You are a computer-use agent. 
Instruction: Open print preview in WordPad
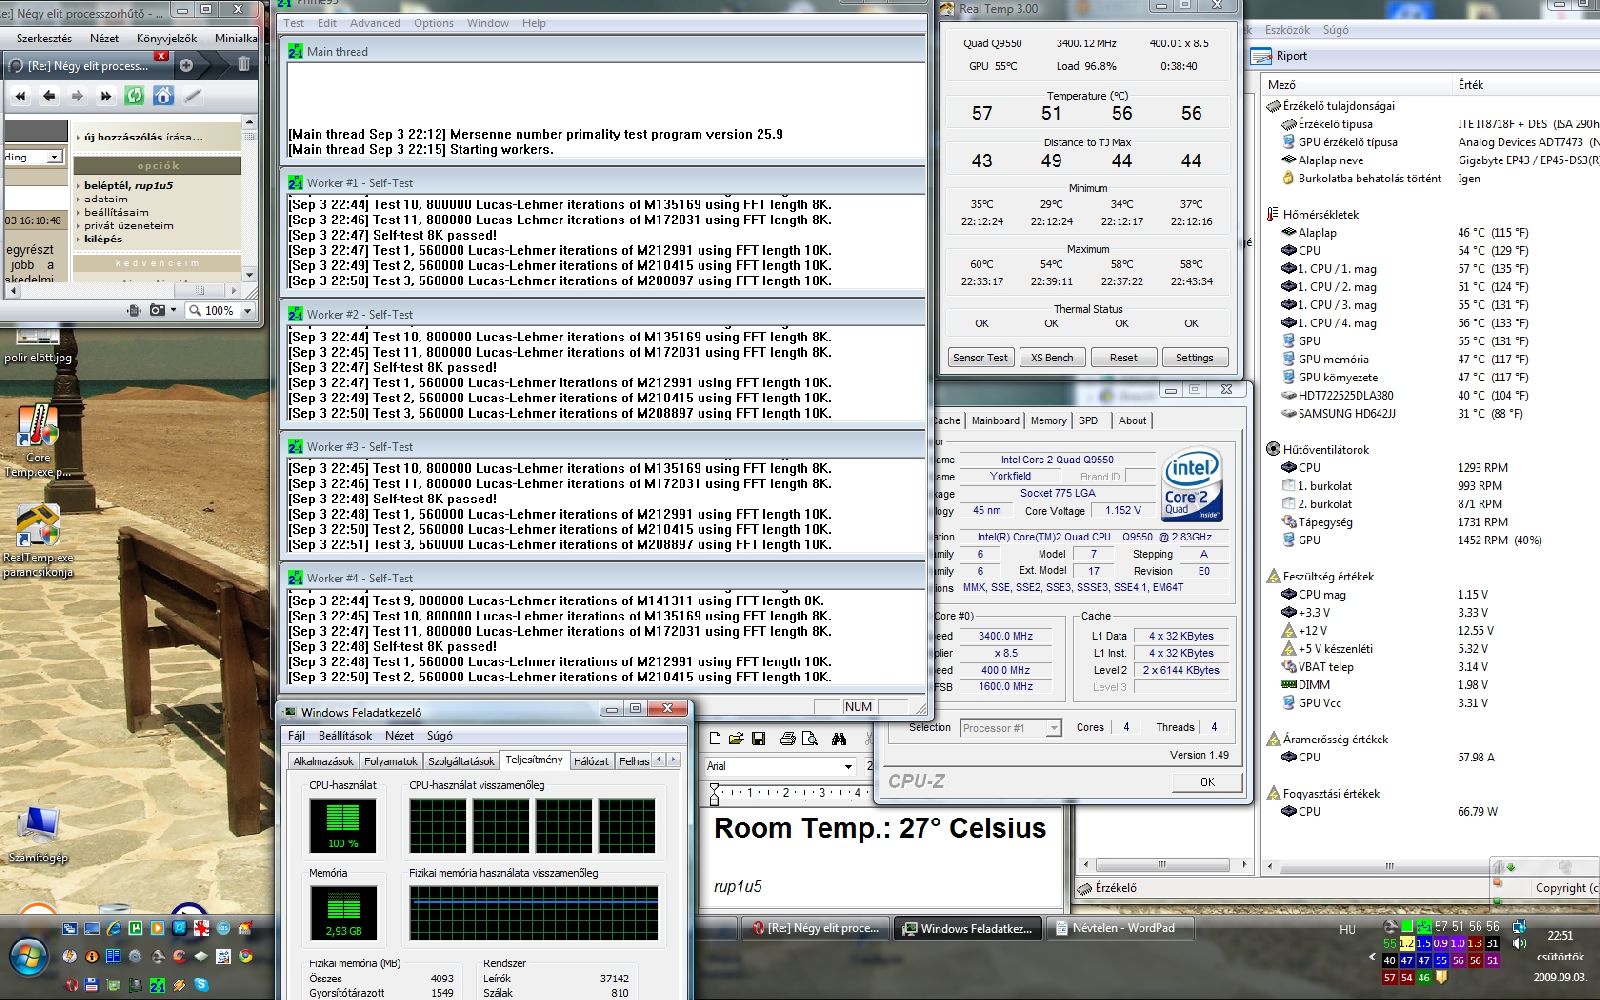810,739
